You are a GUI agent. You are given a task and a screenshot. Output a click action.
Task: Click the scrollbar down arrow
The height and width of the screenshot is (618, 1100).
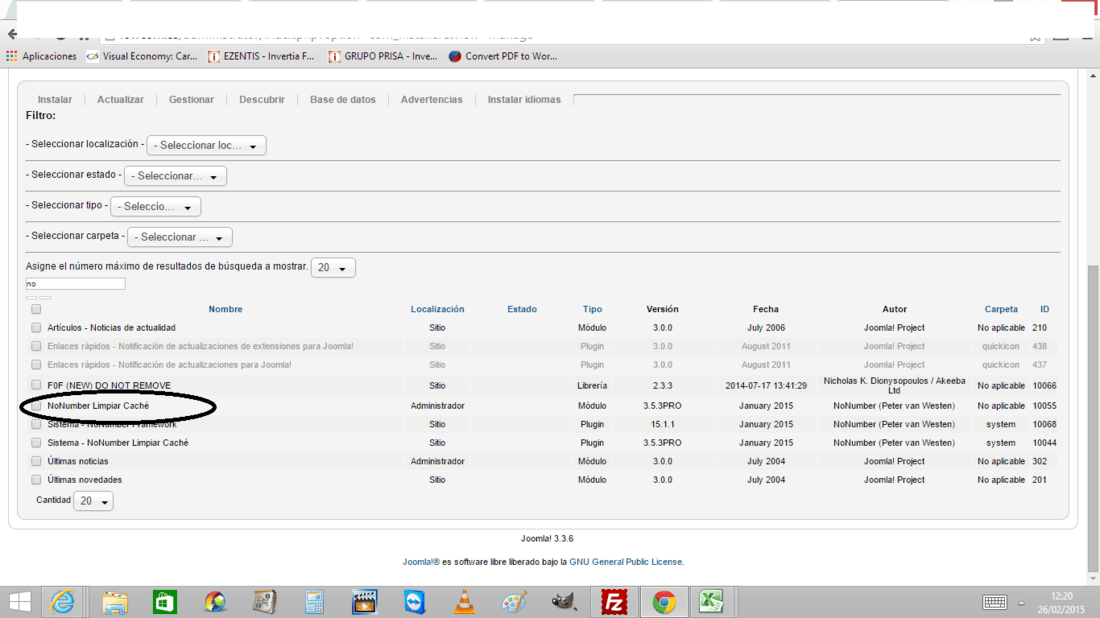click(1092, 579)
